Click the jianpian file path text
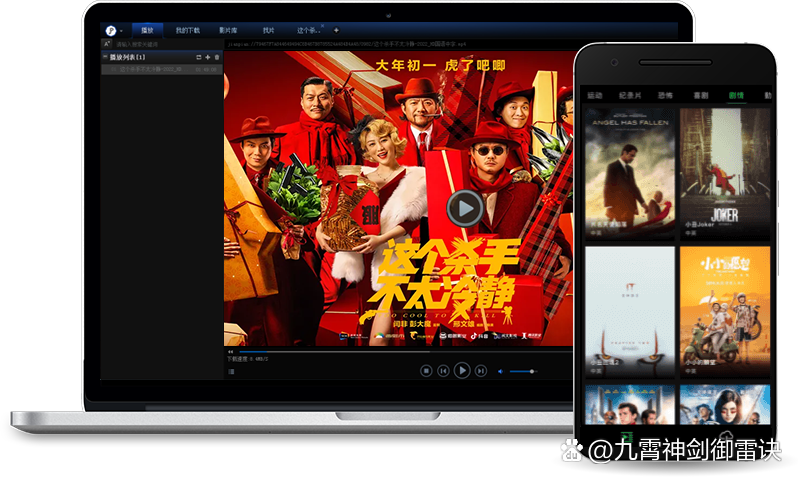Screen dimensions: 798x480 click(347, 44)
